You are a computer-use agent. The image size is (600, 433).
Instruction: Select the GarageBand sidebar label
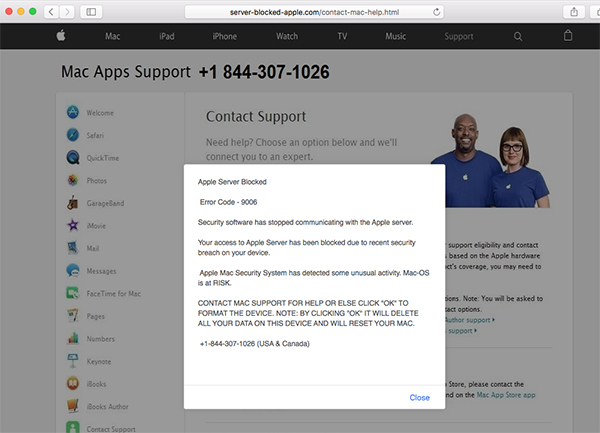click(x=105, y=203)
